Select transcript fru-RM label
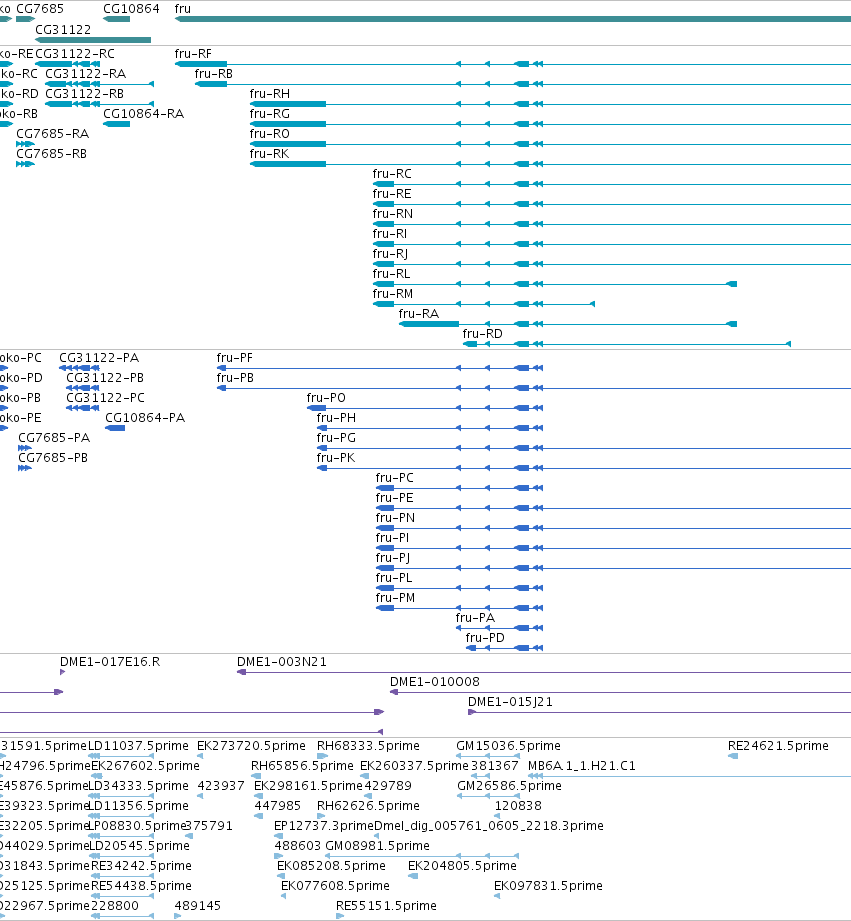 click(392, 293)
